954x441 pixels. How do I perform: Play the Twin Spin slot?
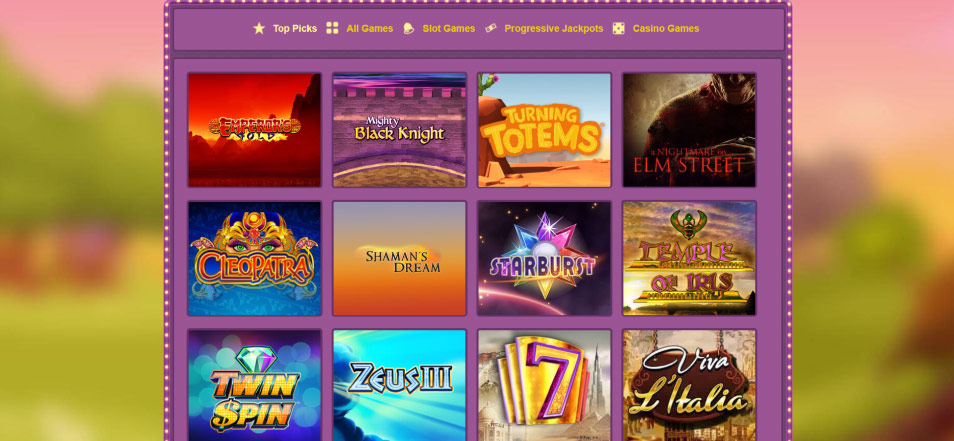click(x=254, y=386)
